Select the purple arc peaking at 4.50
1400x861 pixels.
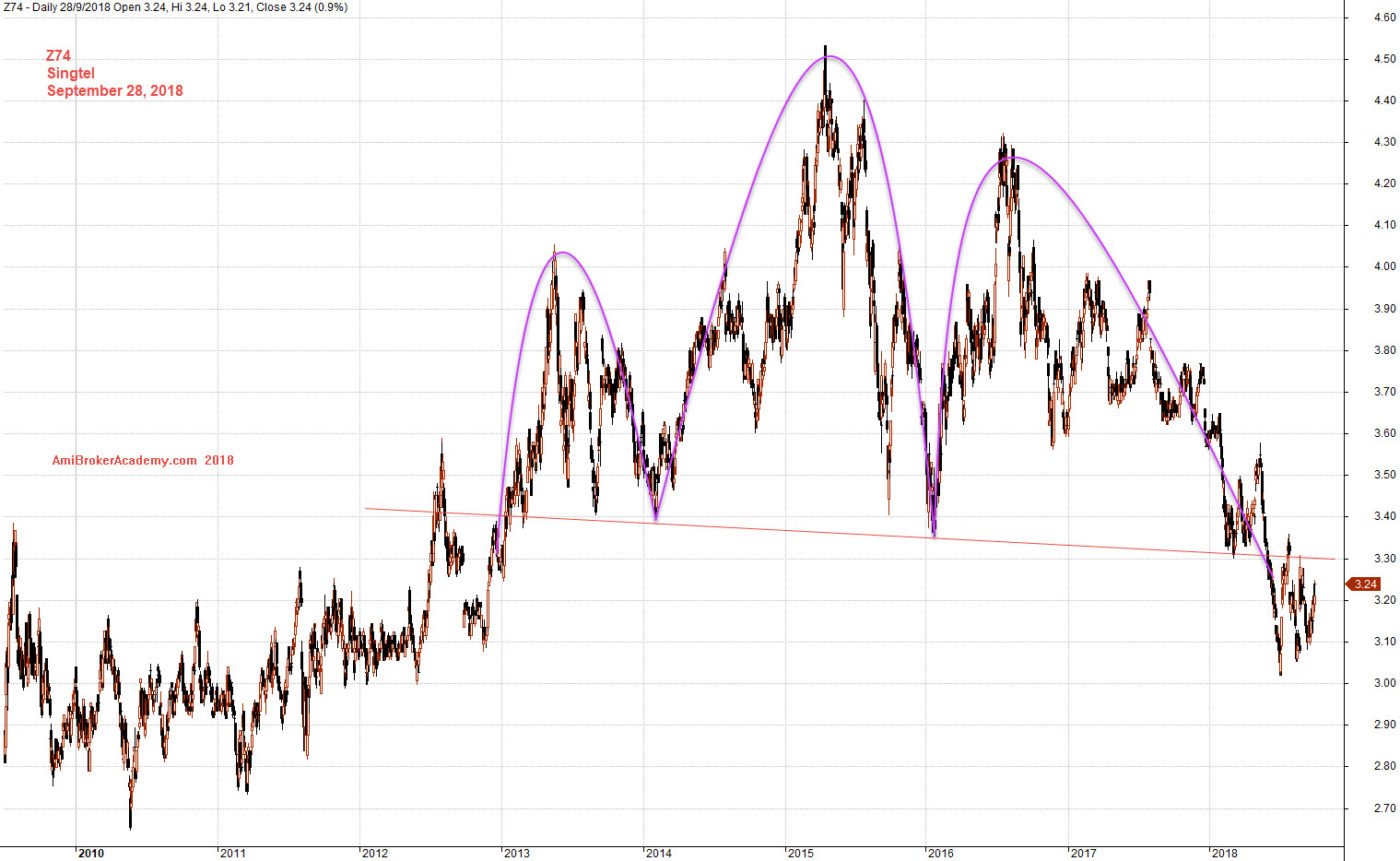pos(829,56)
